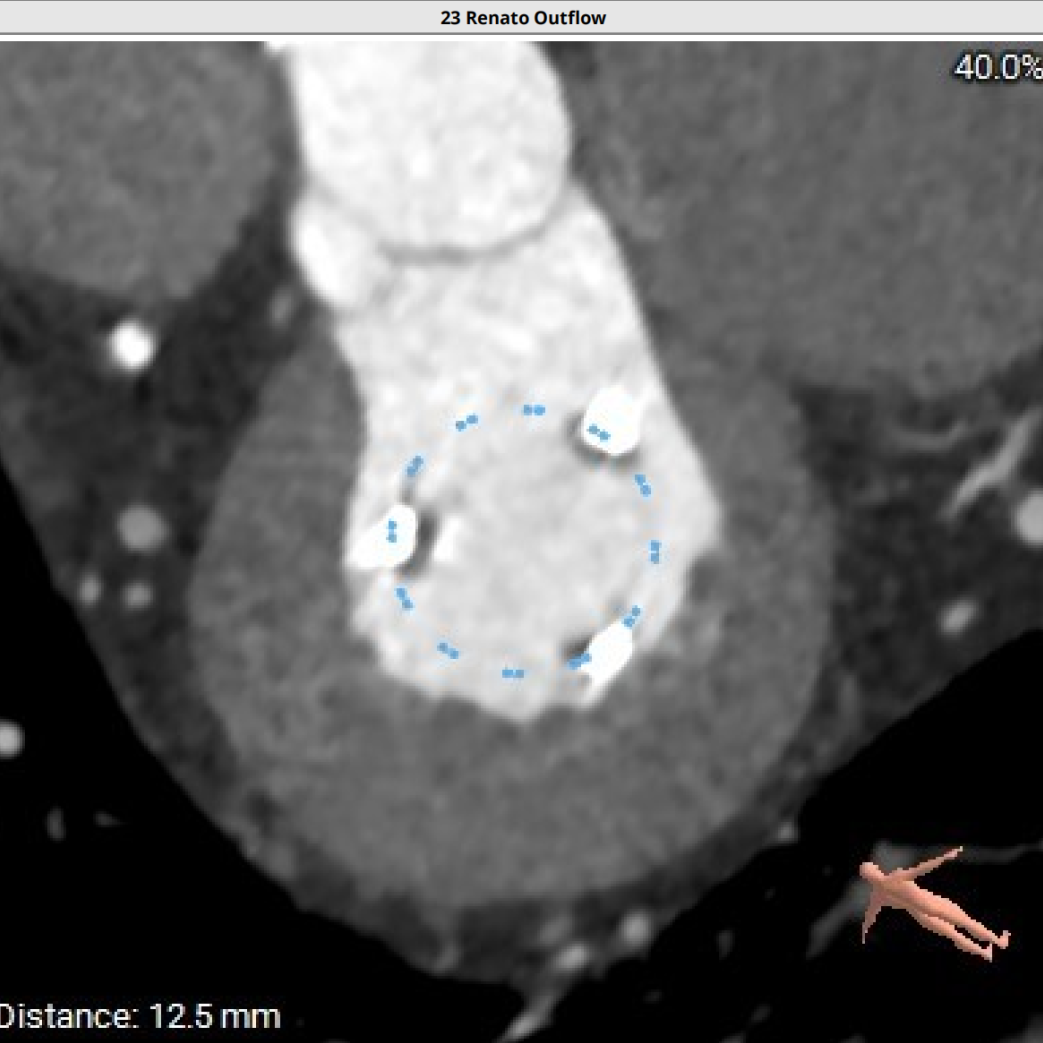Pick the rightmost blue marker on the ring
The height and width of the screenshot is (1043, 1043).
pos(655,552)
